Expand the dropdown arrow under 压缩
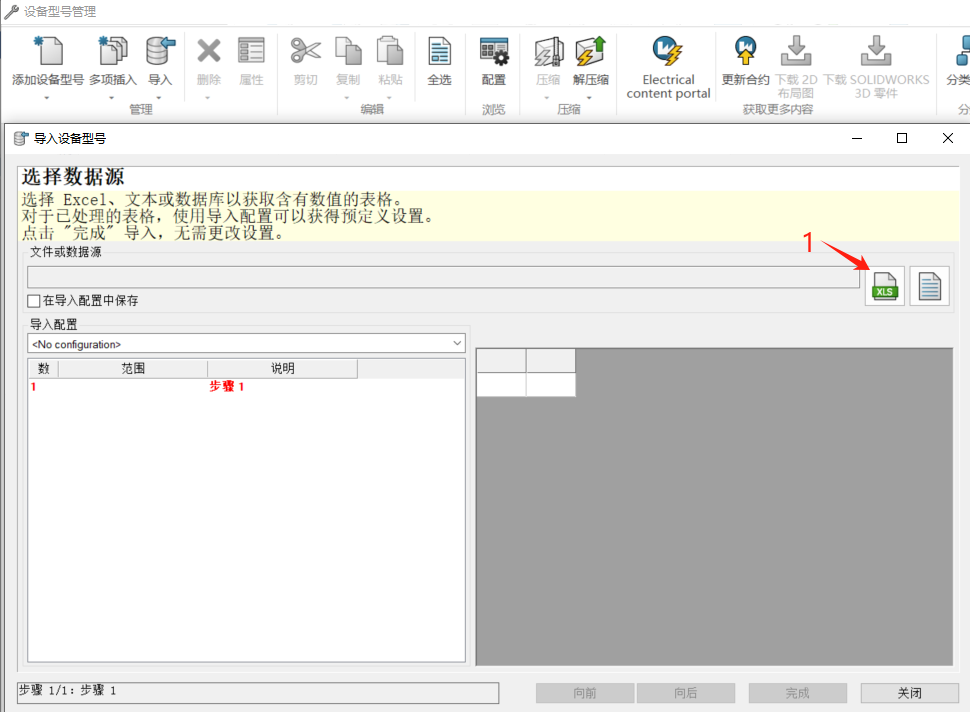This screenshot has width=970, height=712. click(x=548, y=97)
